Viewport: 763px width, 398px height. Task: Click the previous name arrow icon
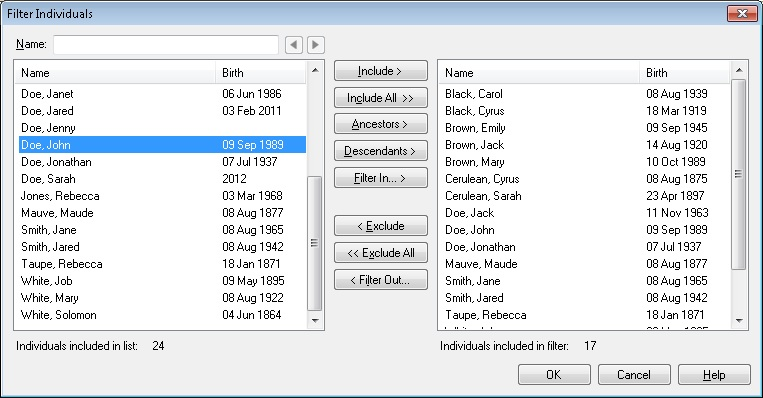[293, 45]
